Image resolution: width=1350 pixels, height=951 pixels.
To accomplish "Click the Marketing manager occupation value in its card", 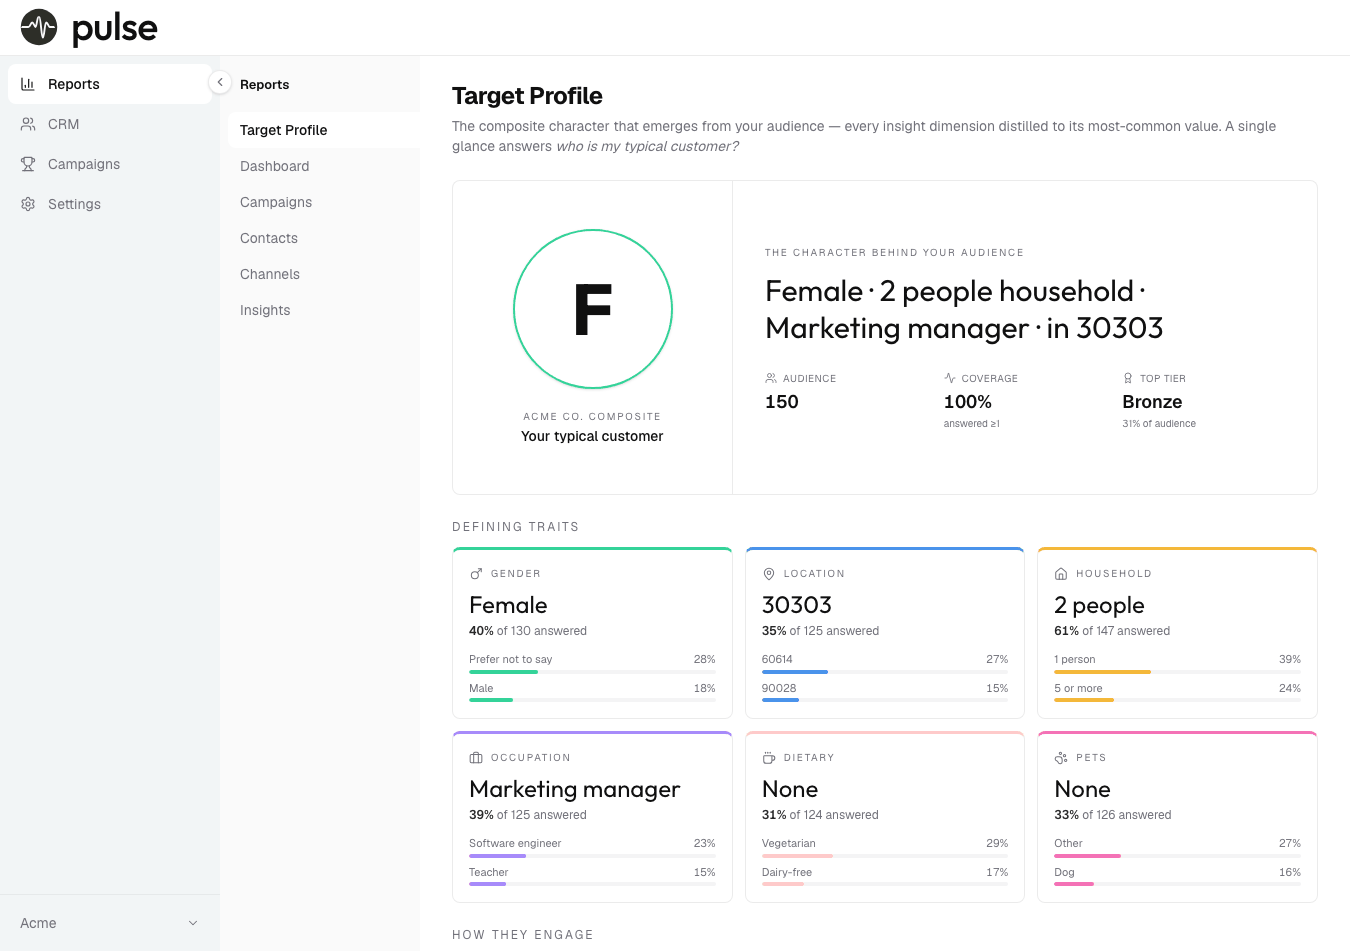I will tap(575, 789).
